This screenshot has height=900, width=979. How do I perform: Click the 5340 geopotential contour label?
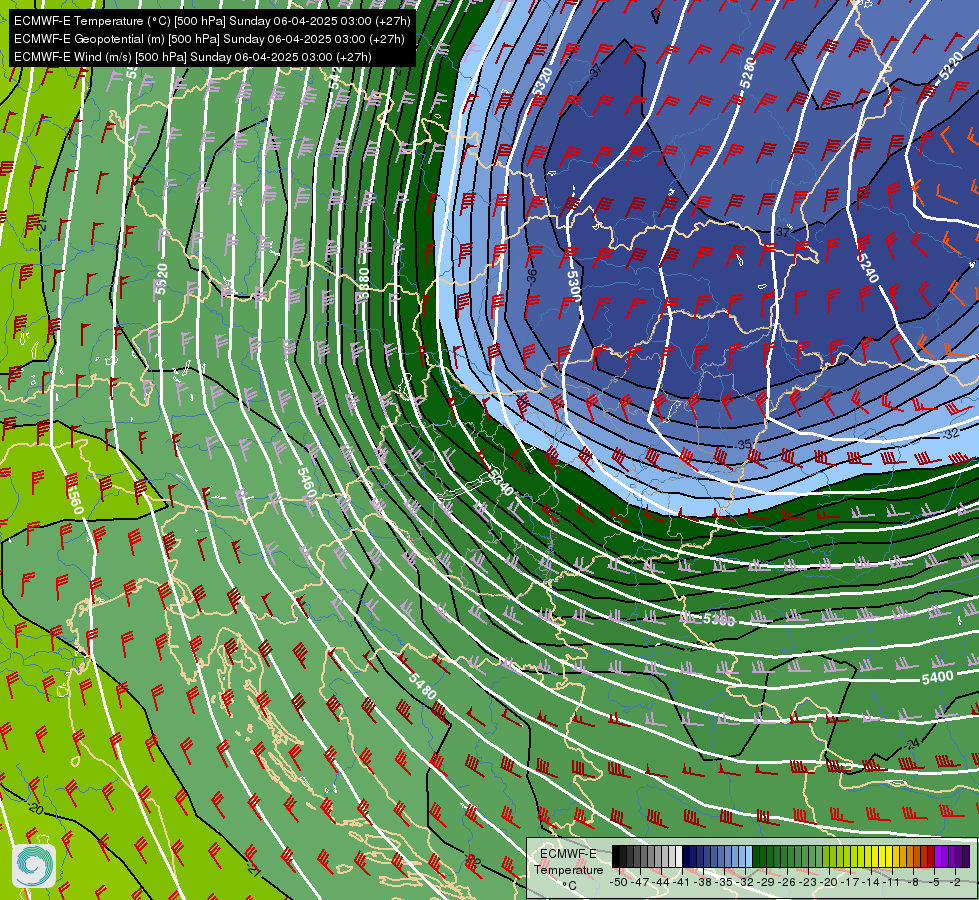500,482
